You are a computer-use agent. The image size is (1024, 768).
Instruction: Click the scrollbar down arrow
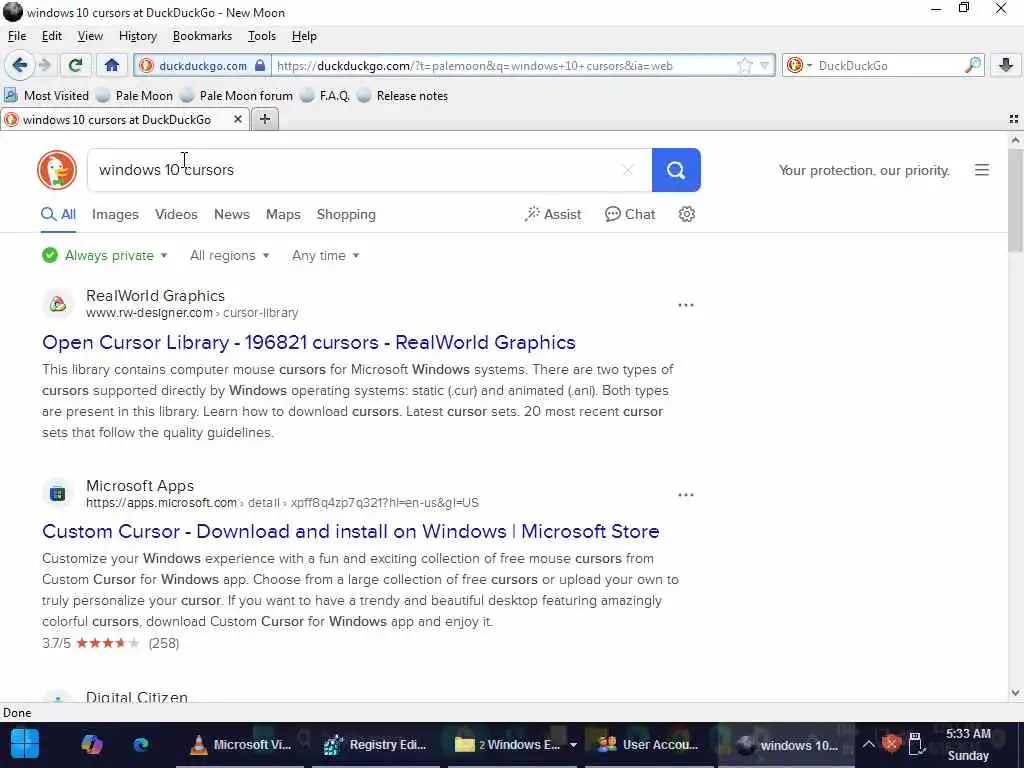click(x=1015, y=693)
